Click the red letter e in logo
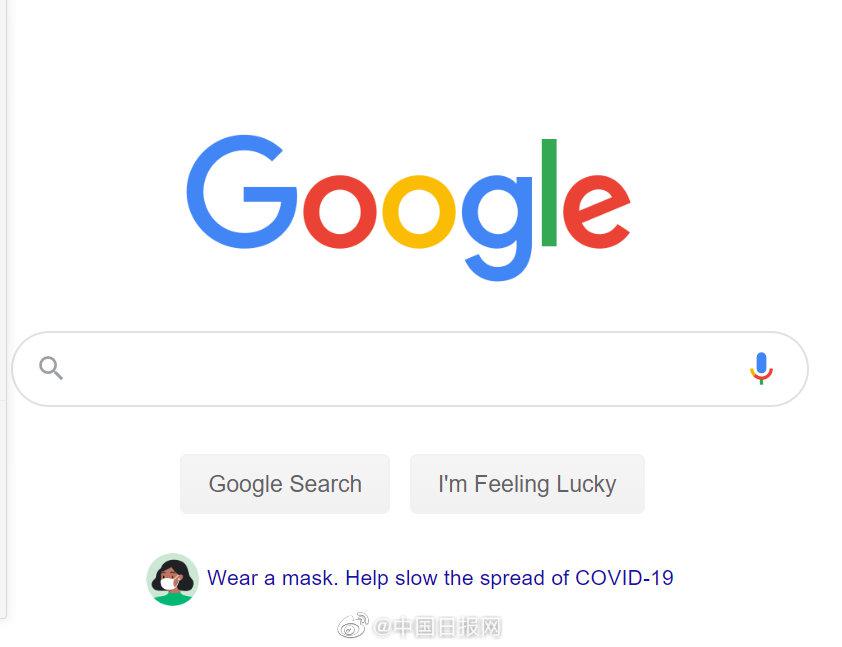 coord(597,212)
